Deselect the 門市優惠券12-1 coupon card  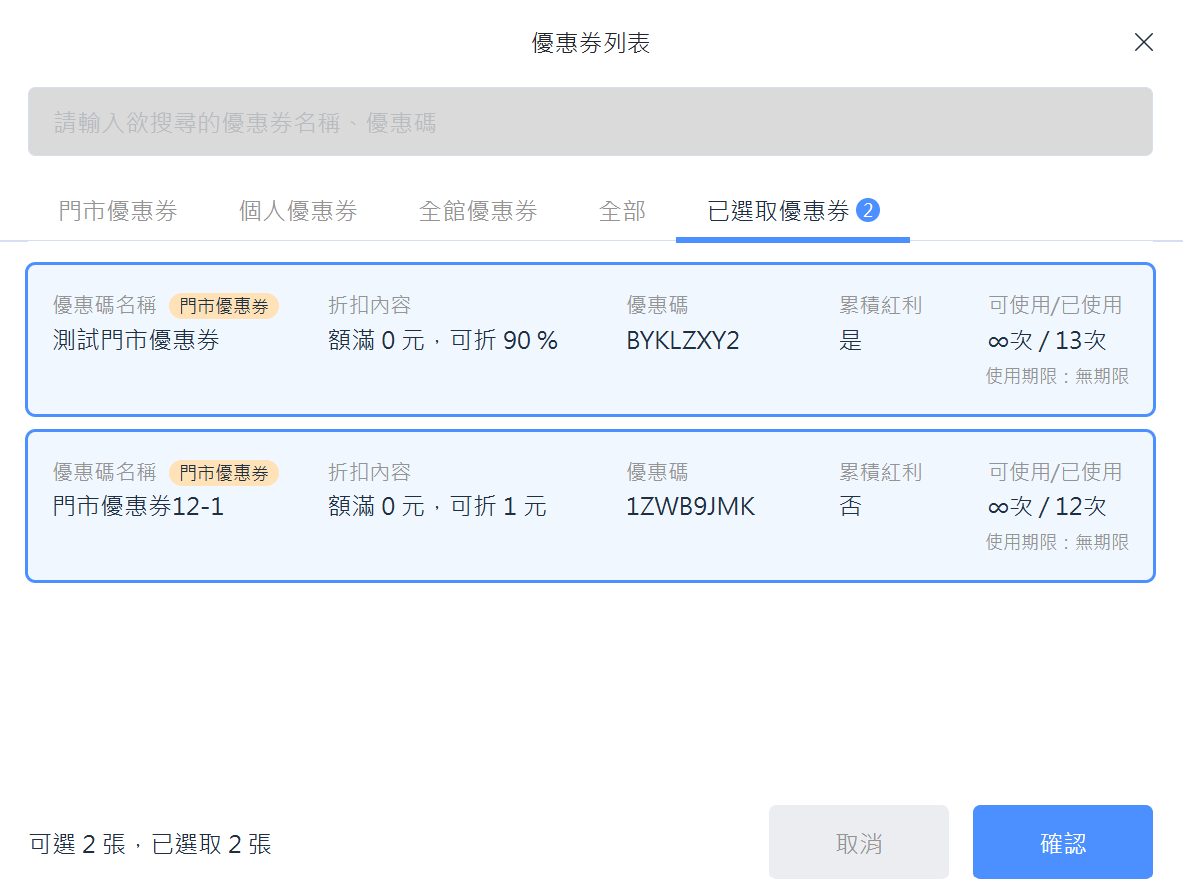click(590, 506)
